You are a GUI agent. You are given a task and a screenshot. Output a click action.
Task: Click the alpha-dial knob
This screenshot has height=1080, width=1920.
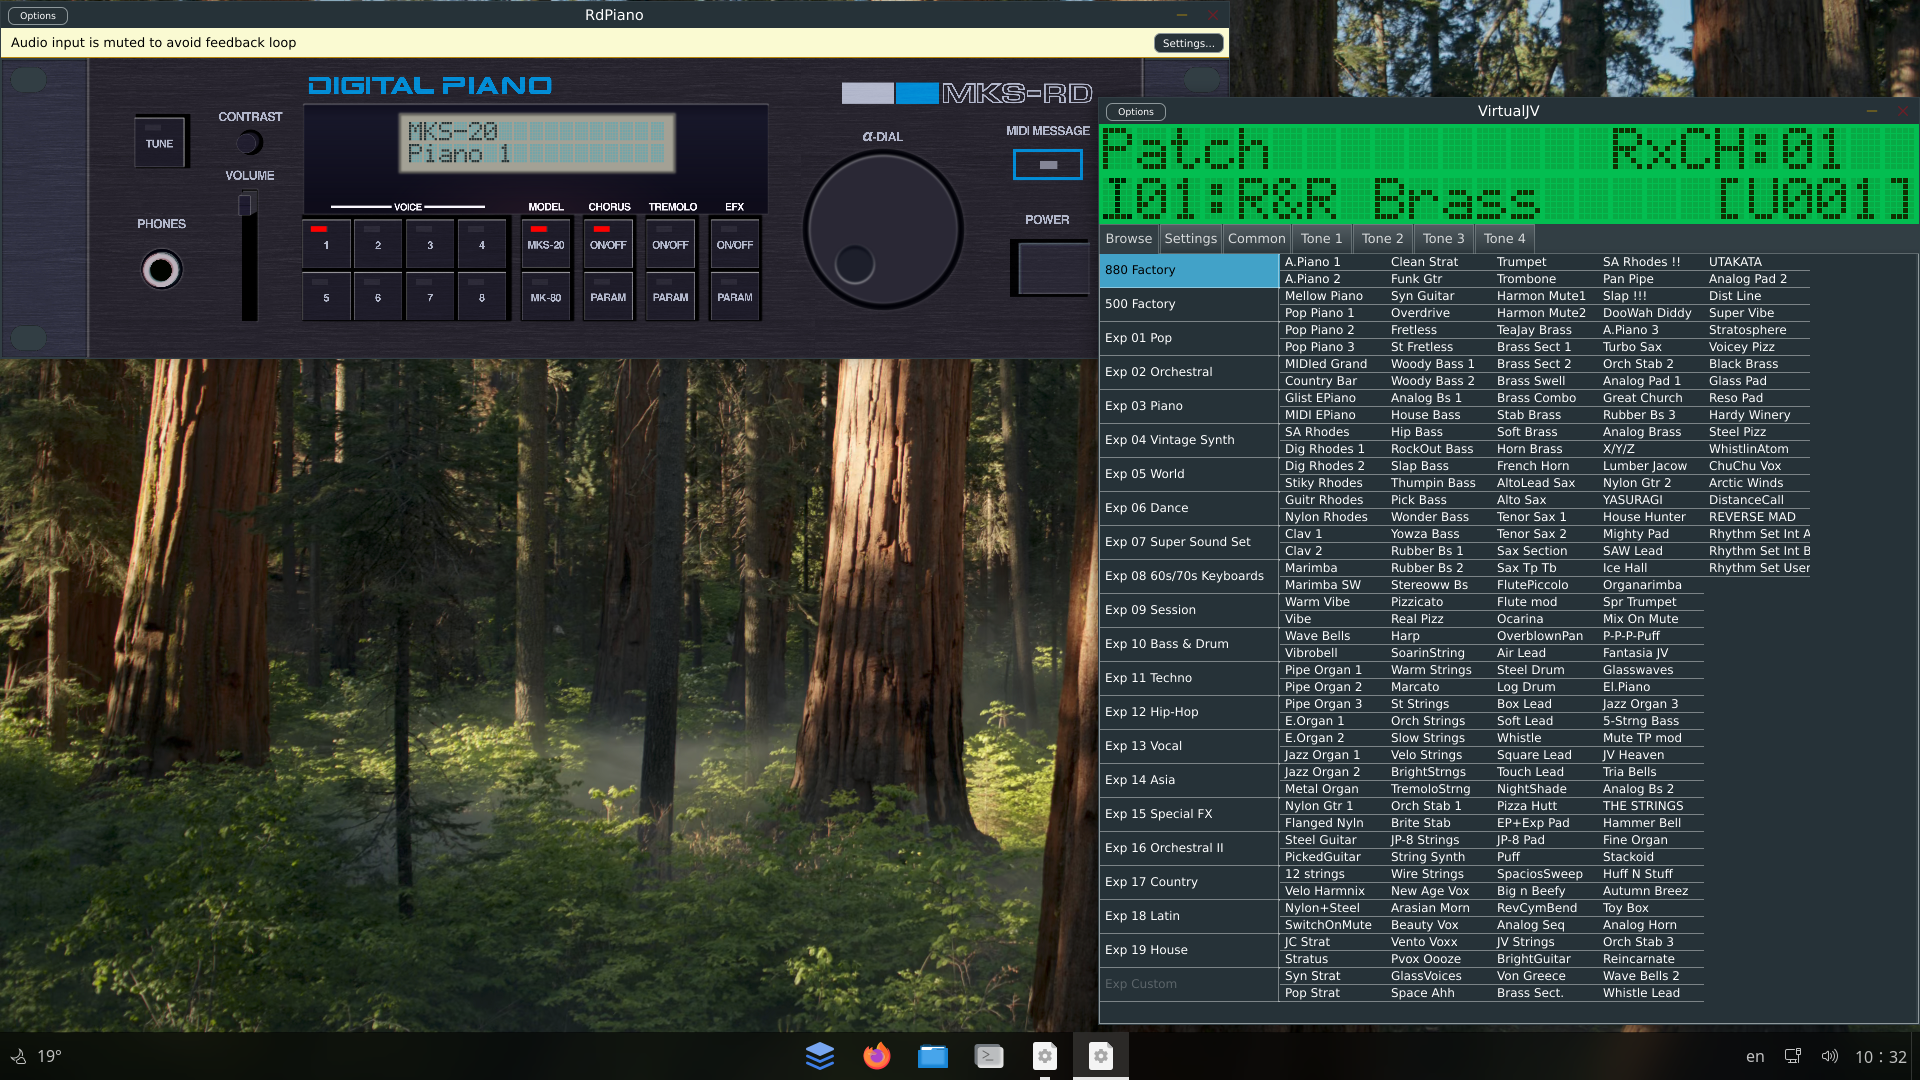click(x=882, y=230)
